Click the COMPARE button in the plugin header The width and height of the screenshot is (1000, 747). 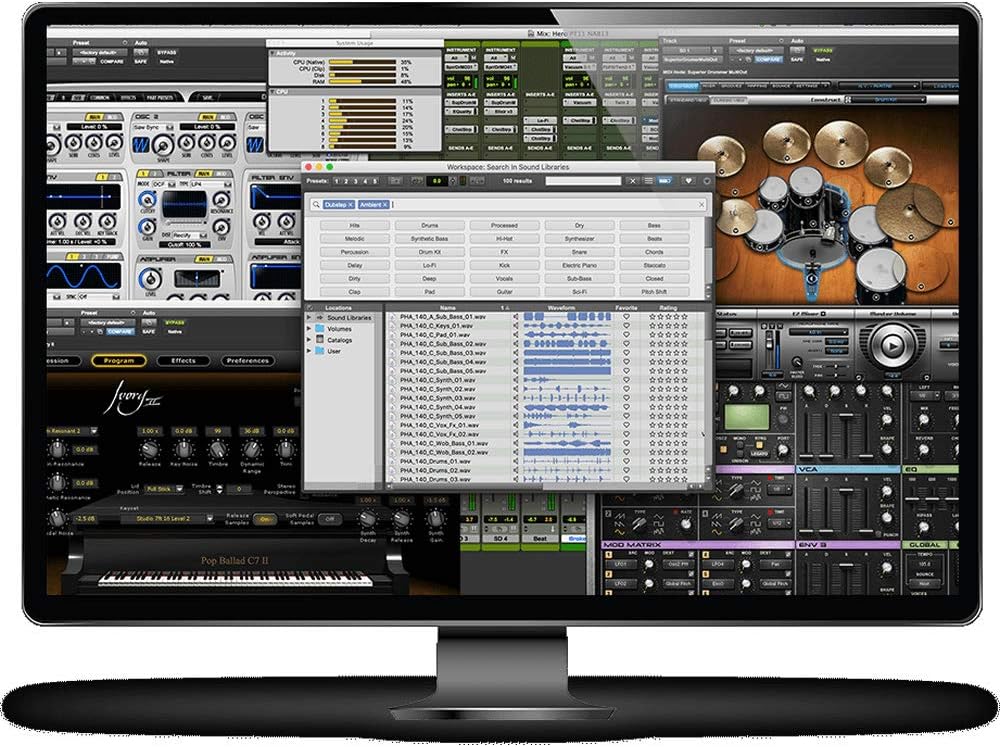pos(120,331)
